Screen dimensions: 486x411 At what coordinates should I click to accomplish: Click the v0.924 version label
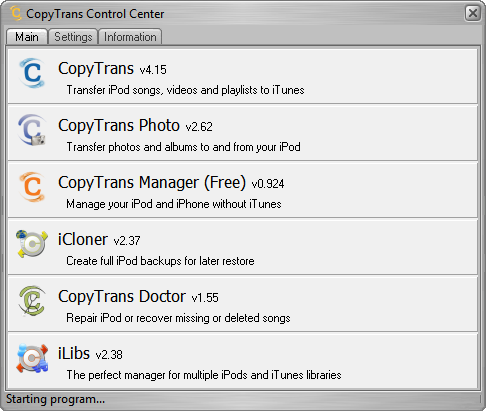(268, 184)
